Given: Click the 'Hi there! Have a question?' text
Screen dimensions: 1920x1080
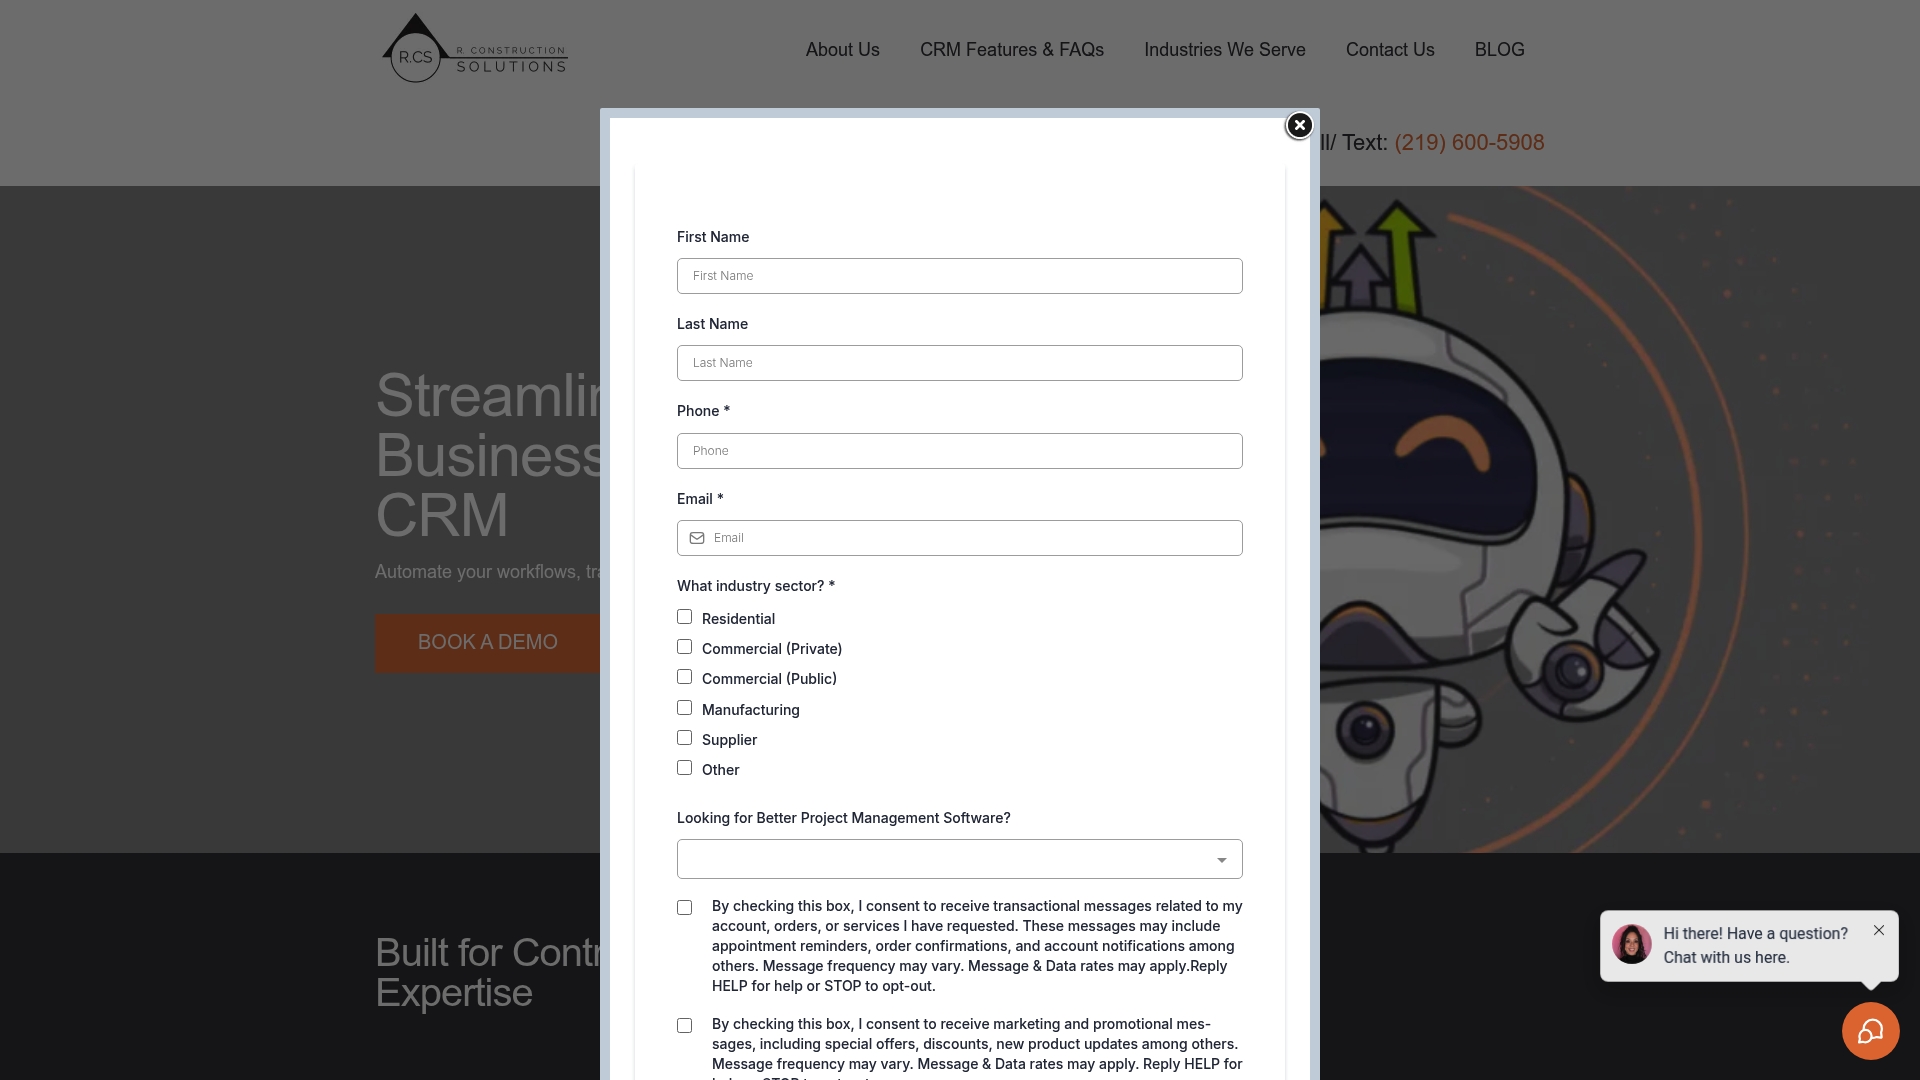Looking at the screenshot, I should point(1755,934).
